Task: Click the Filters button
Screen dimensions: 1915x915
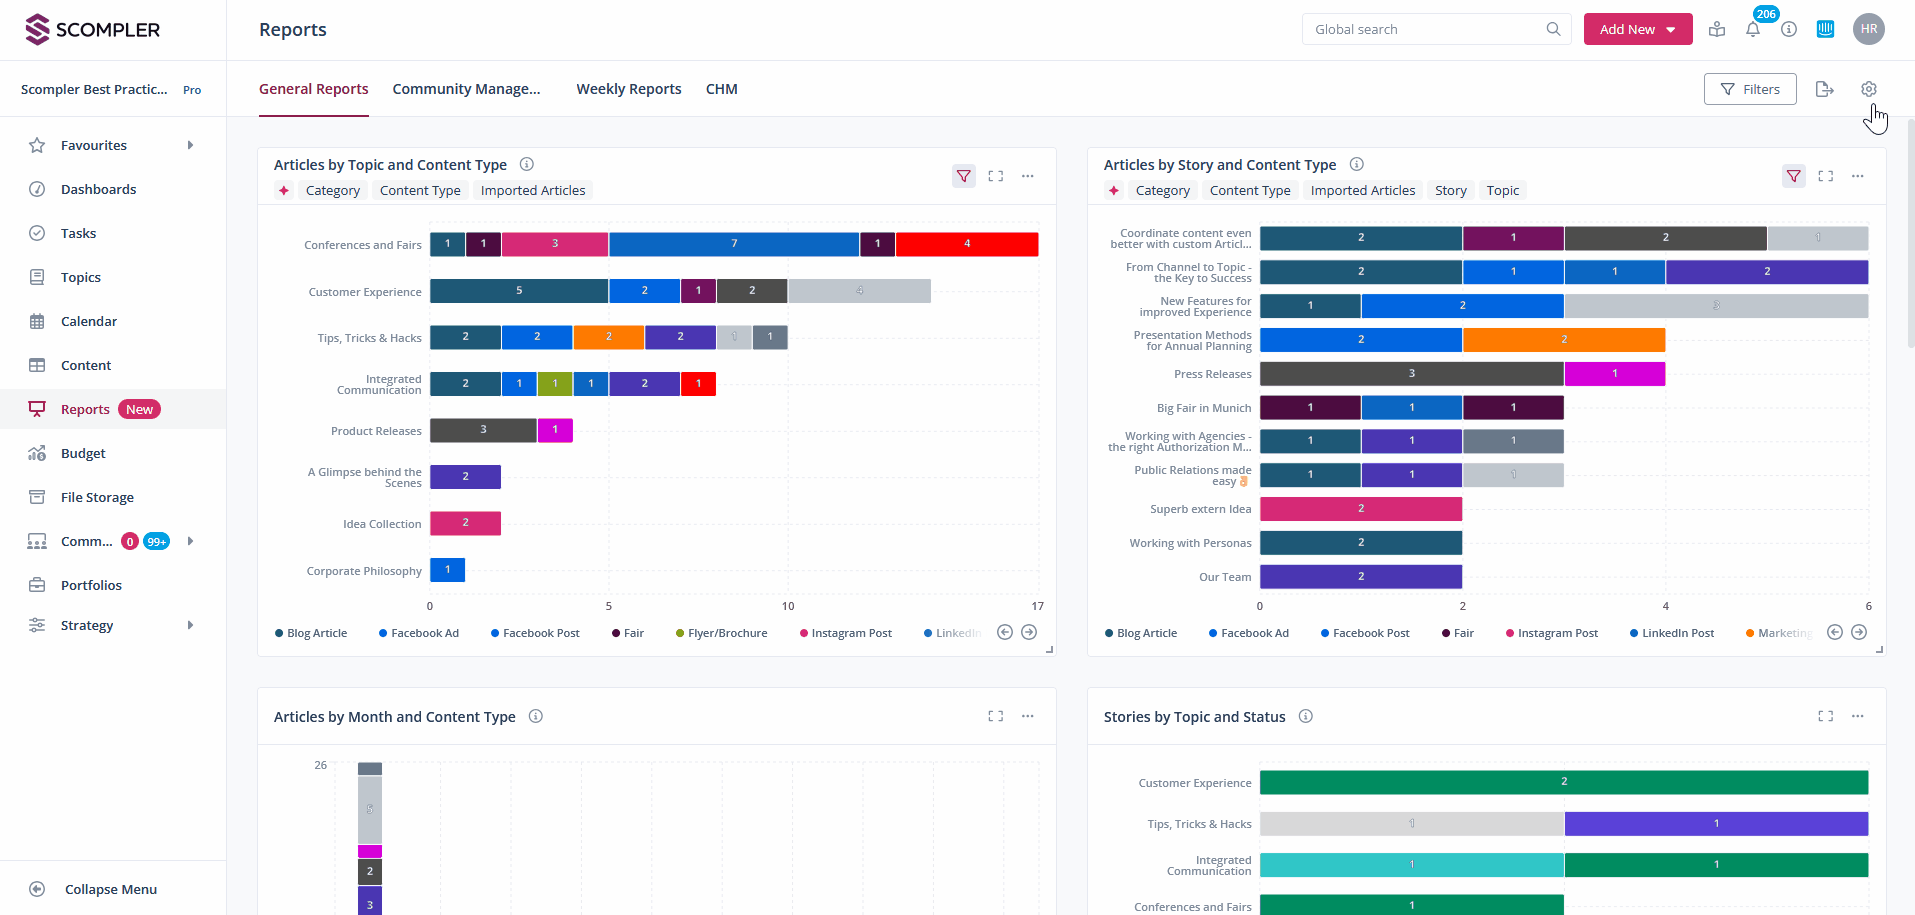Action: [x=1749, y=89]
